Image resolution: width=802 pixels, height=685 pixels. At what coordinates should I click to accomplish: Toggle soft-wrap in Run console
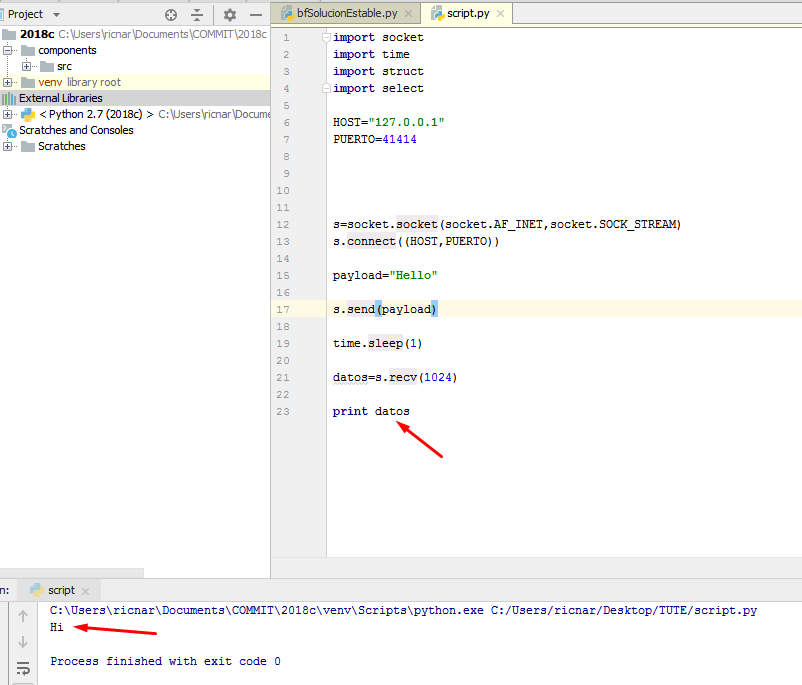click(22, 668)
